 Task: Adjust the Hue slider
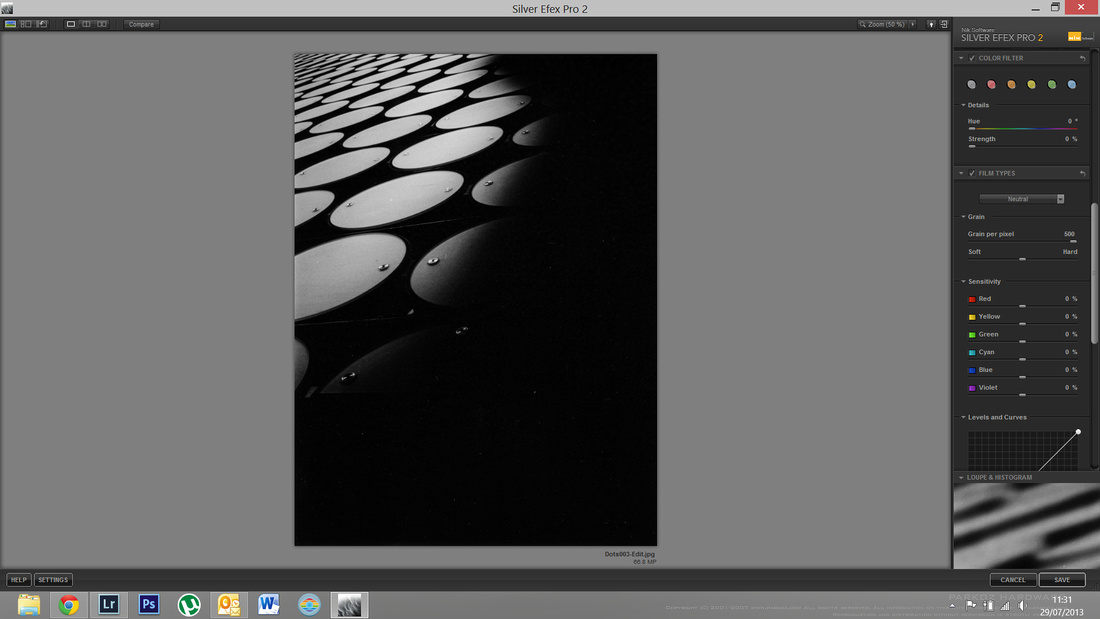[x=1022, y=128]
